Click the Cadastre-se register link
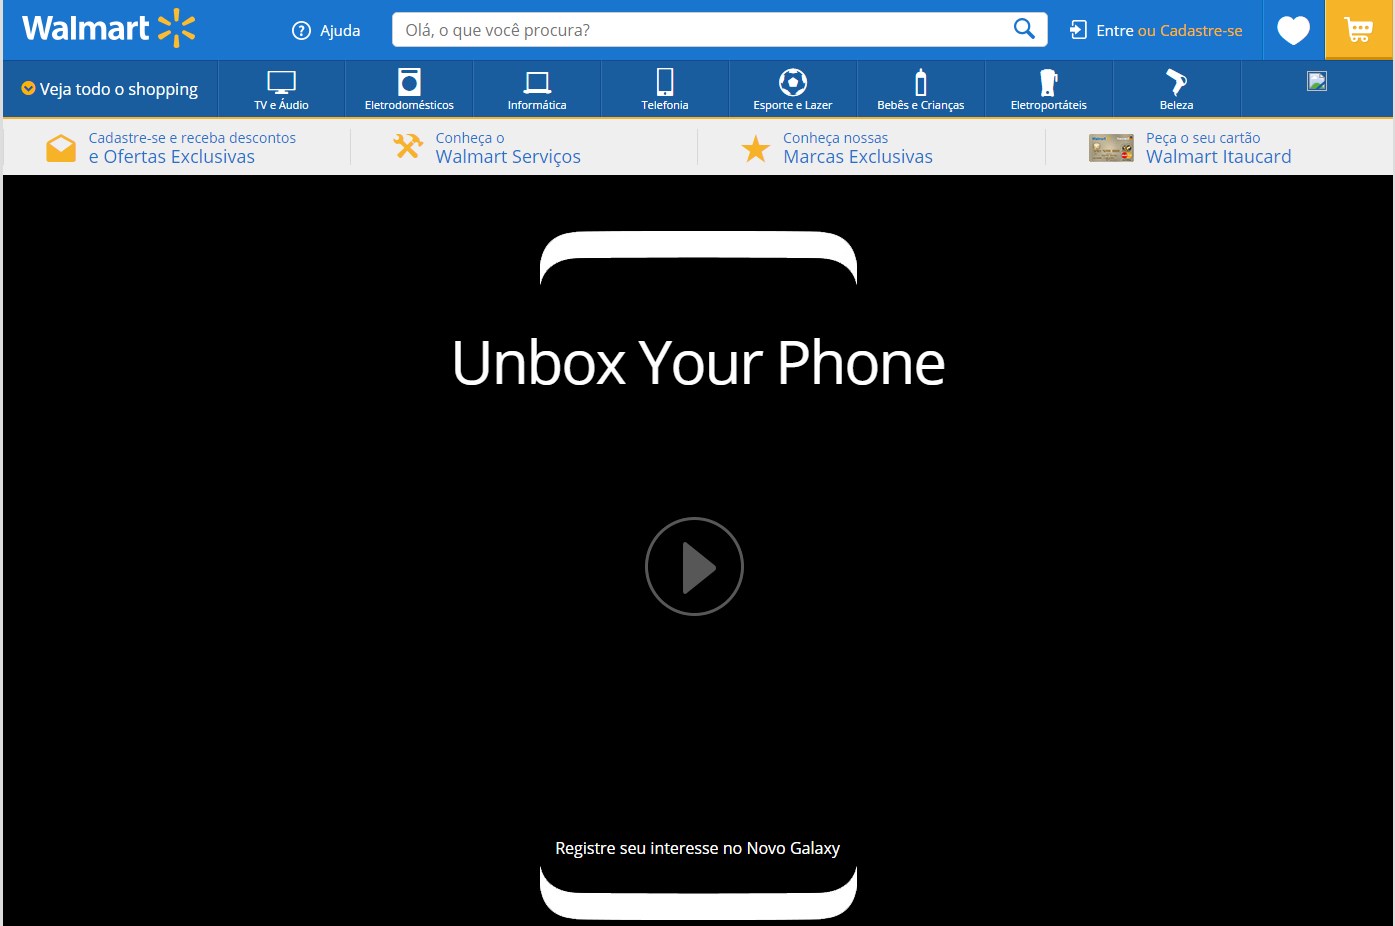 pyautogui.click(x=1201, y=31)
